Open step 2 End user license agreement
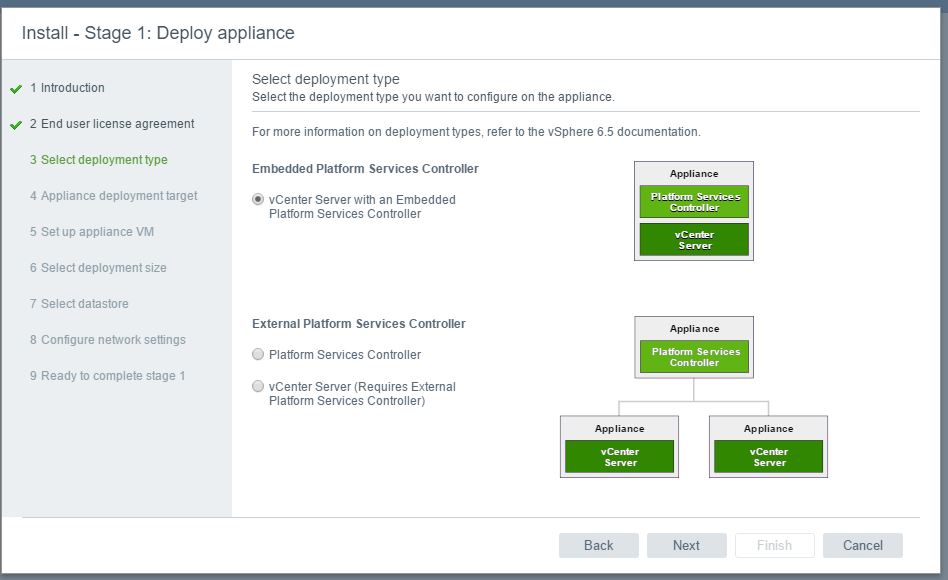This screenshot has height=580, width=948. (x=112, y=123)
